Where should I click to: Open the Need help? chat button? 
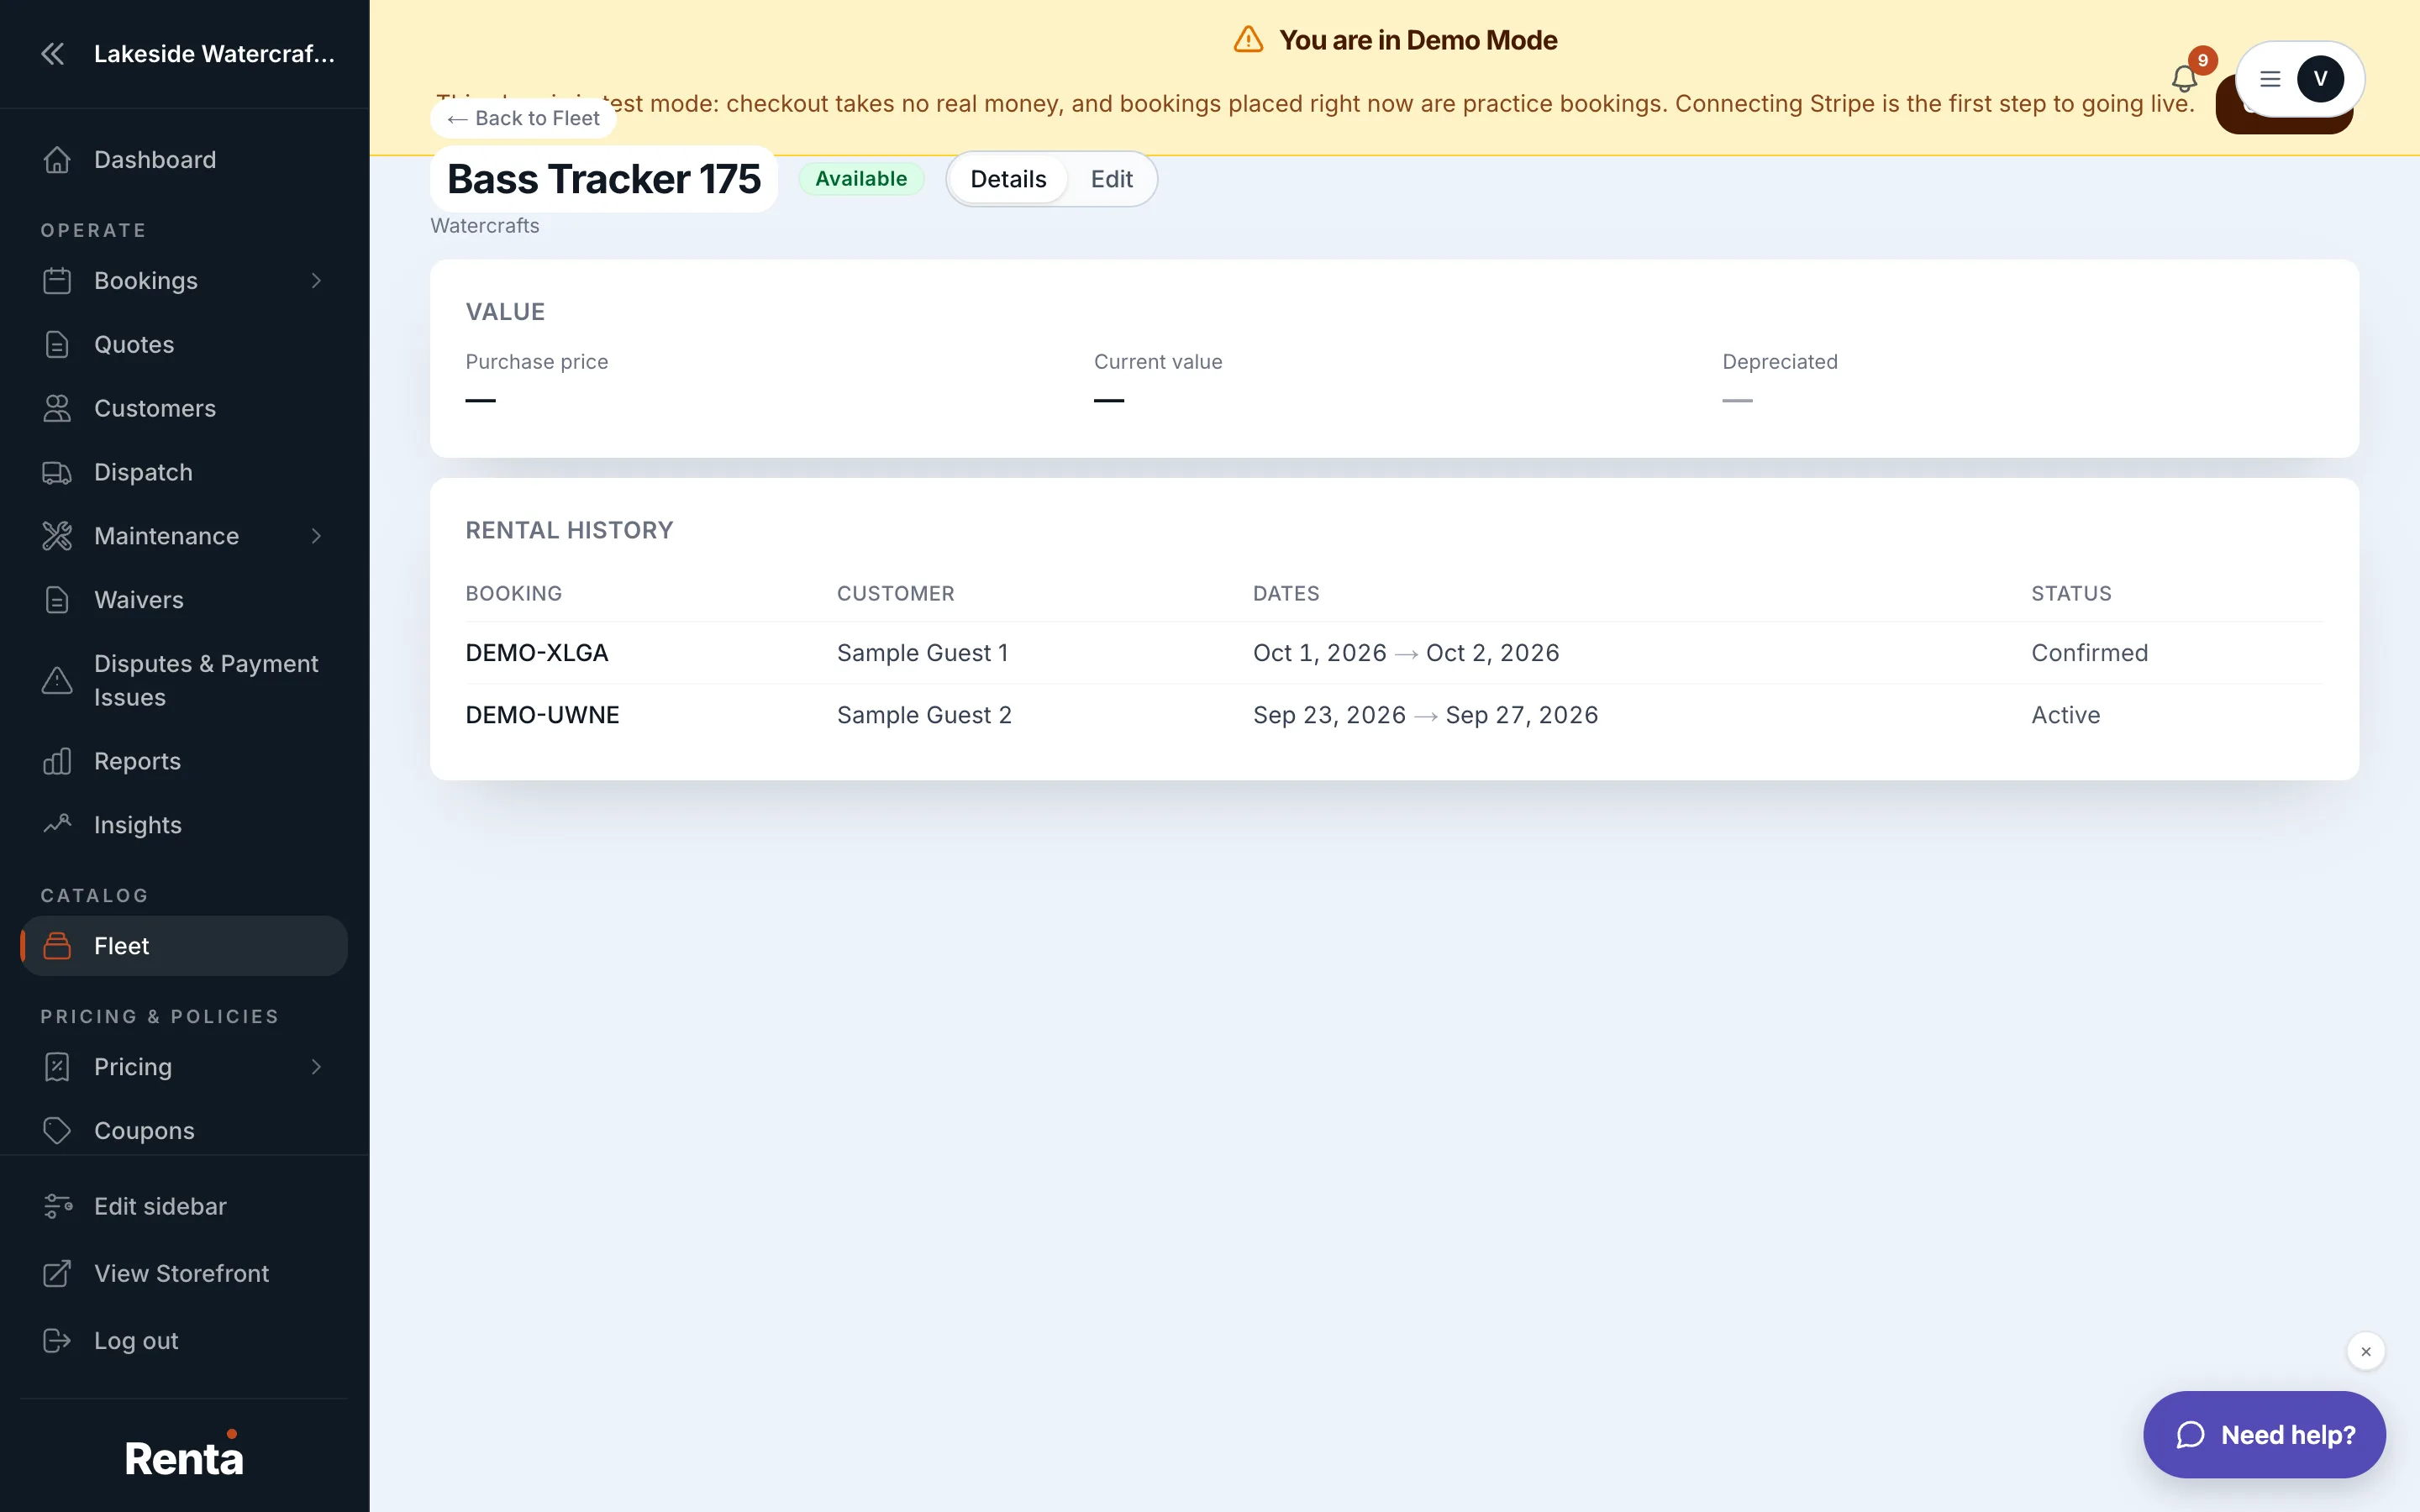coord(2264,1434)
